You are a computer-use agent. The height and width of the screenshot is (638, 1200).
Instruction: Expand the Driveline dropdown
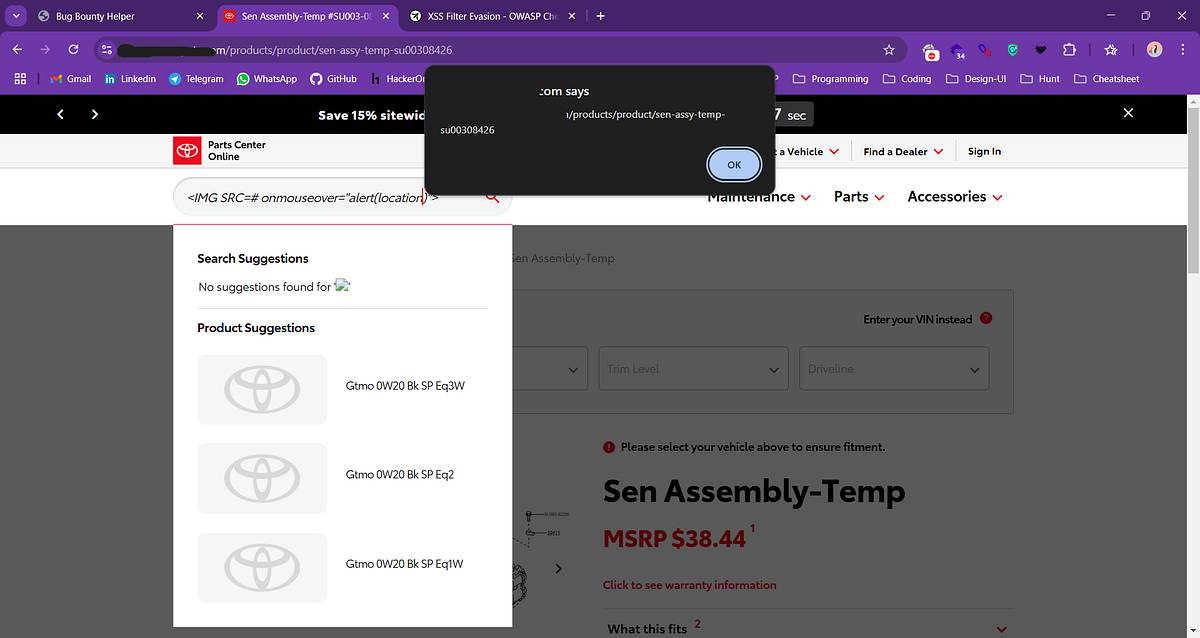click(893, 368)
